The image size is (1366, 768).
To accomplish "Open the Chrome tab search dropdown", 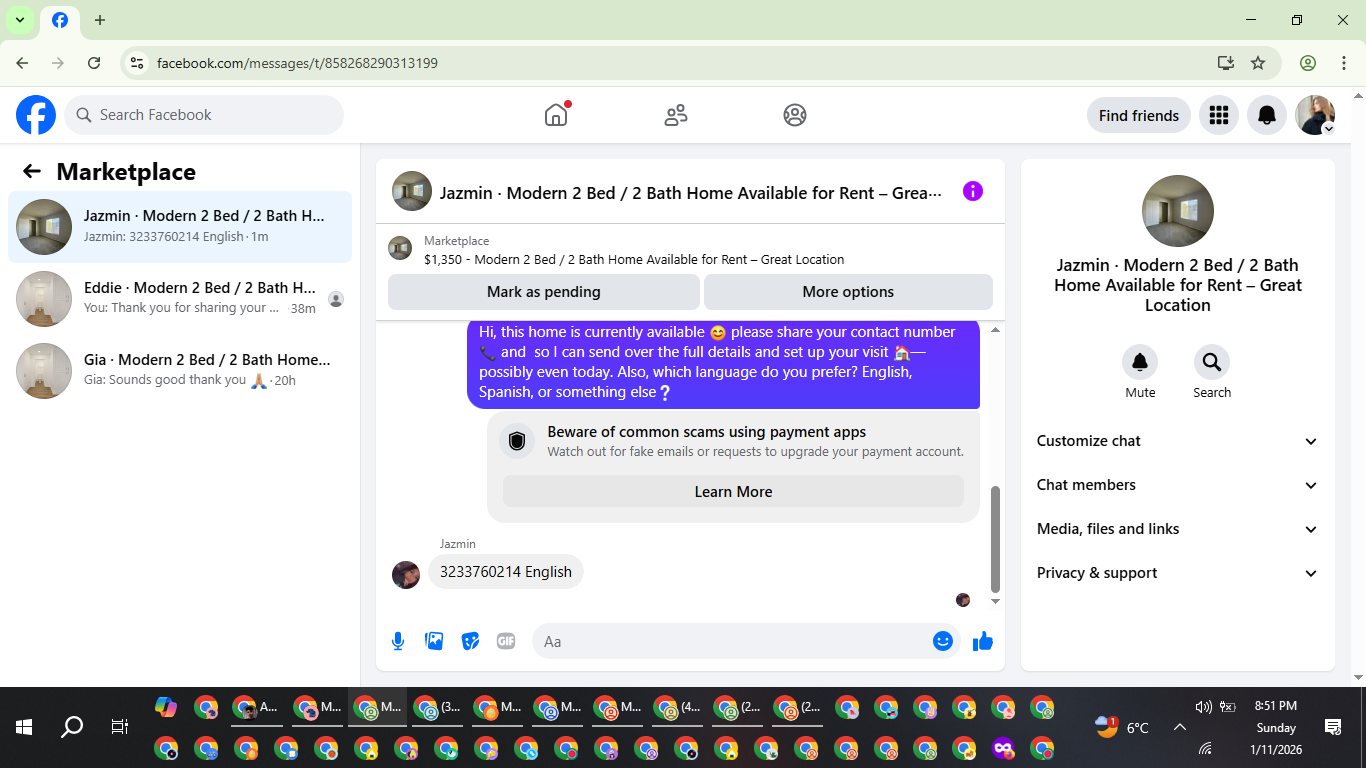I will [x=19, y=20].
